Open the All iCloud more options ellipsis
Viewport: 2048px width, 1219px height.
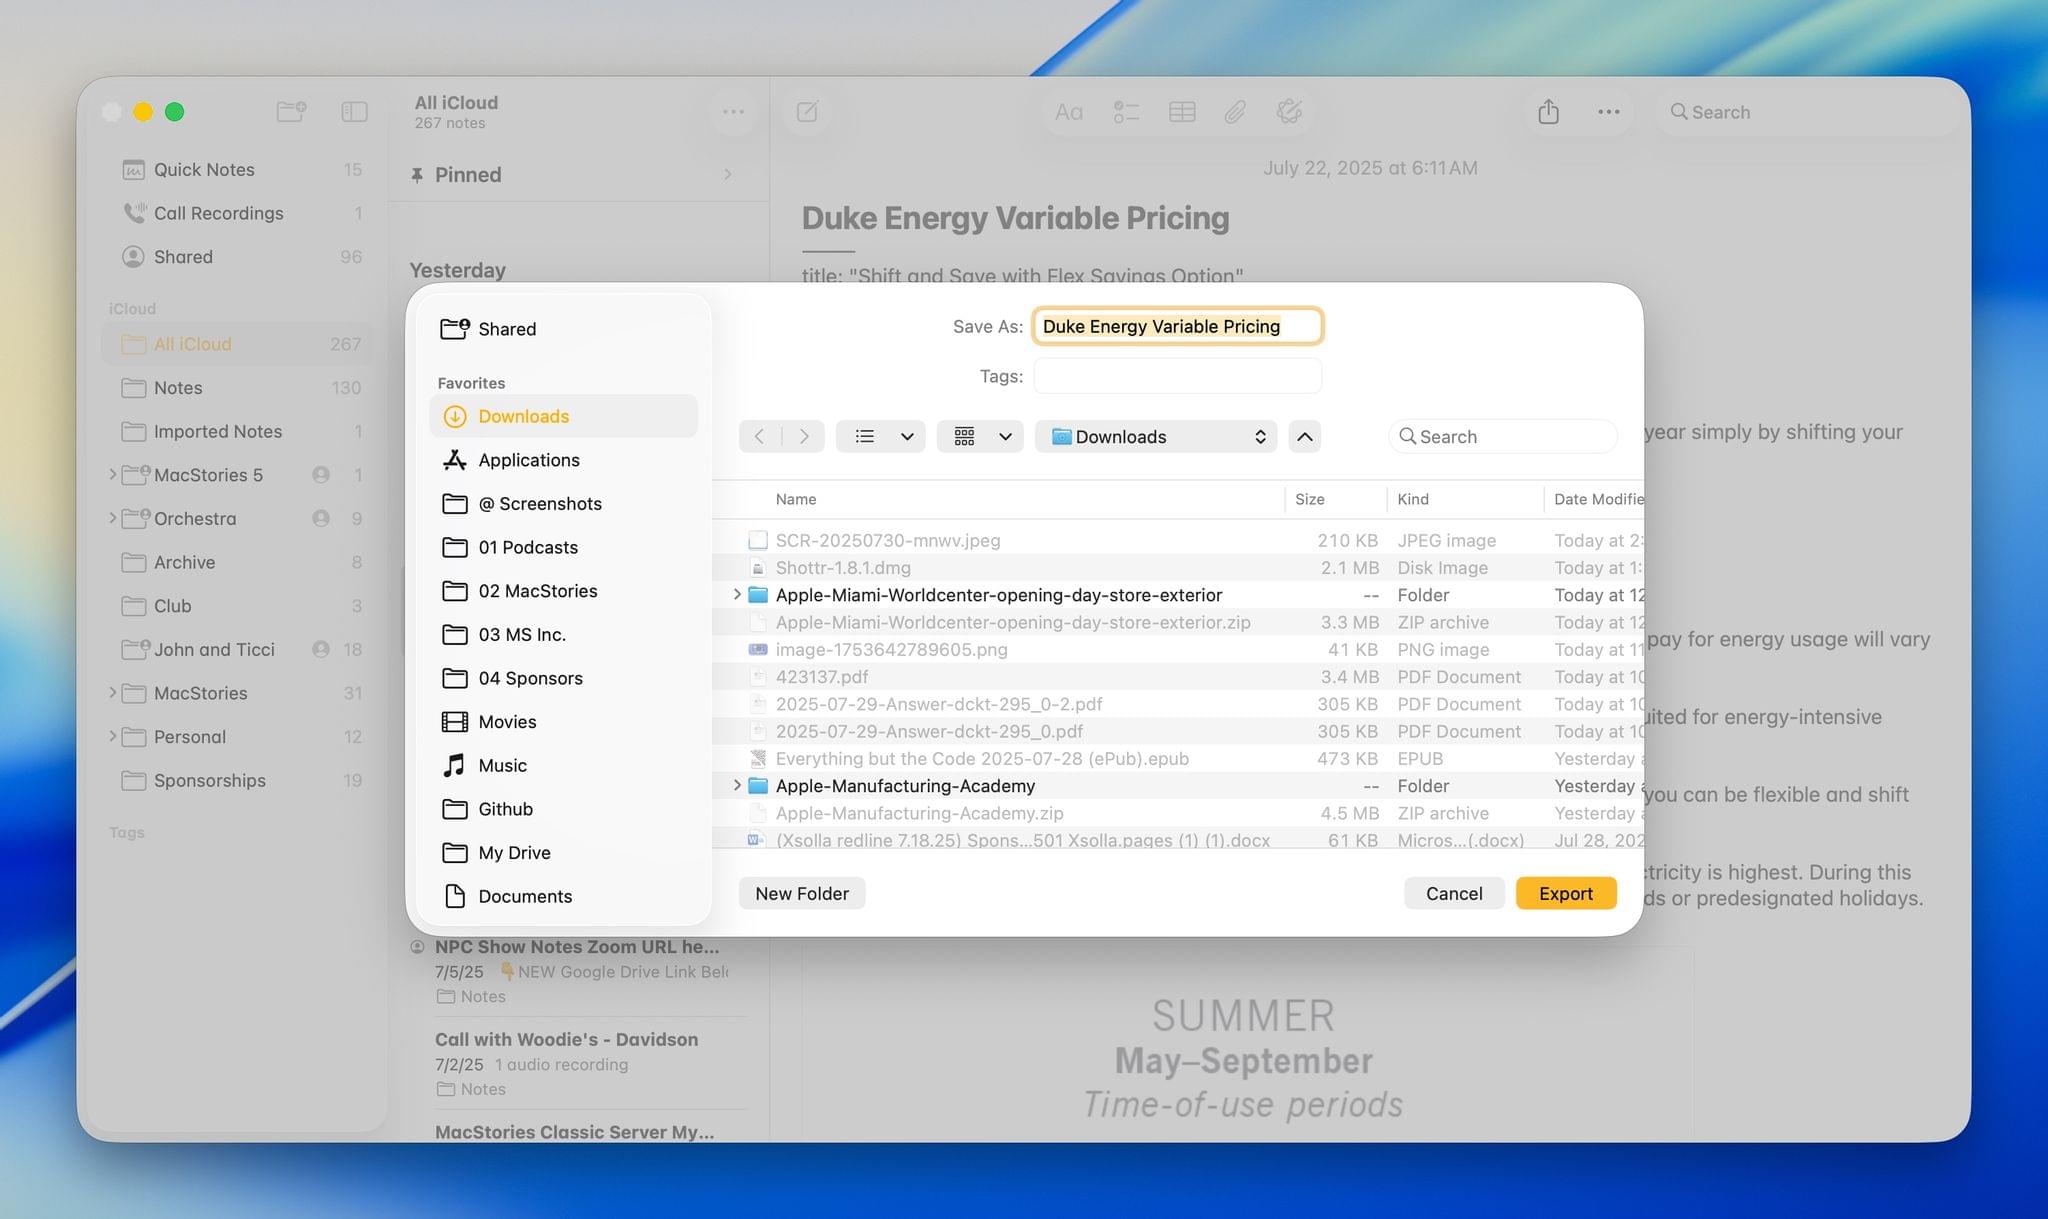(733, 112)
